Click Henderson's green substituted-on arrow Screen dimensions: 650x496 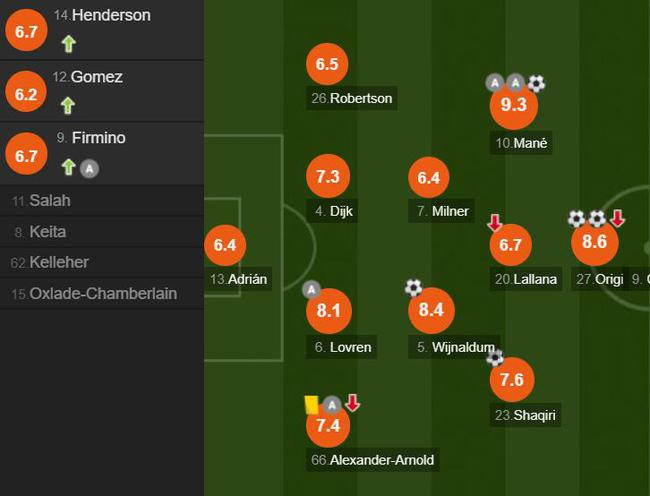[x=68, y=43]
